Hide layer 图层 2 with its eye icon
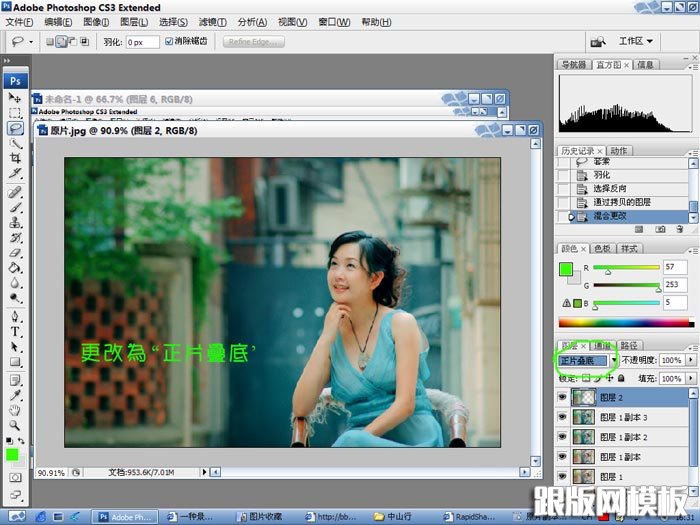Screen dimensions: 700x525 click(x=564, y=398)
